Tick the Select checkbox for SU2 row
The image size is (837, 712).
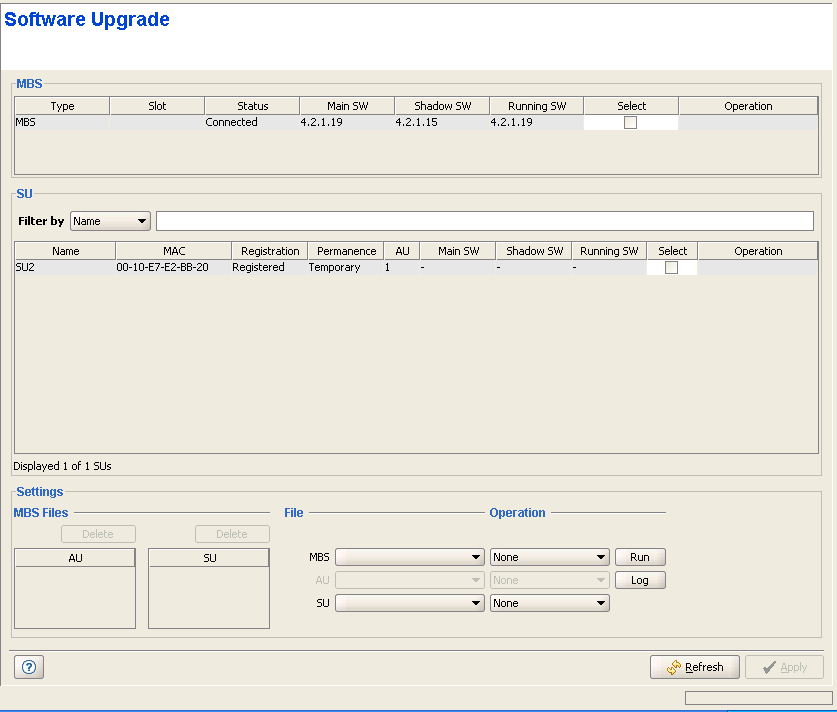tap(671, 268)
